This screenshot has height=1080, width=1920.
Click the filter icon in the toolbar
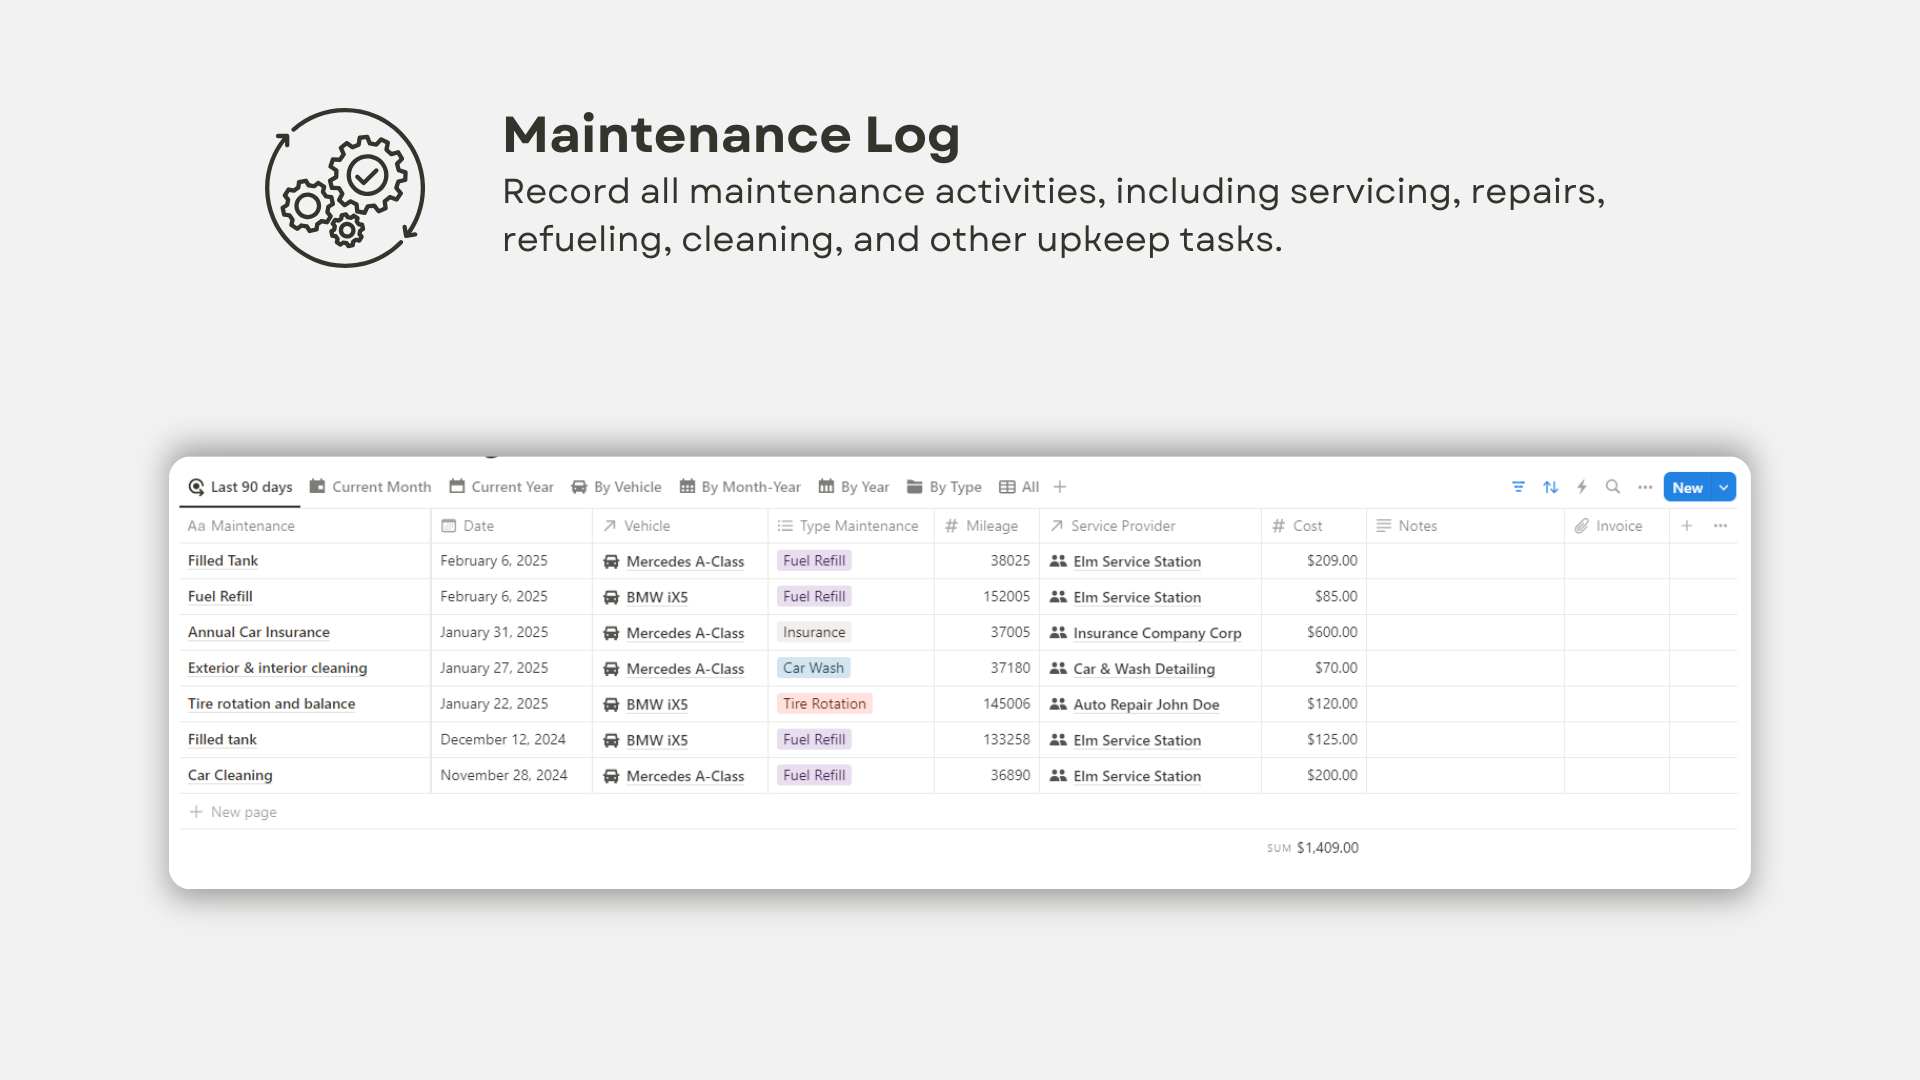coord(1518,487)
